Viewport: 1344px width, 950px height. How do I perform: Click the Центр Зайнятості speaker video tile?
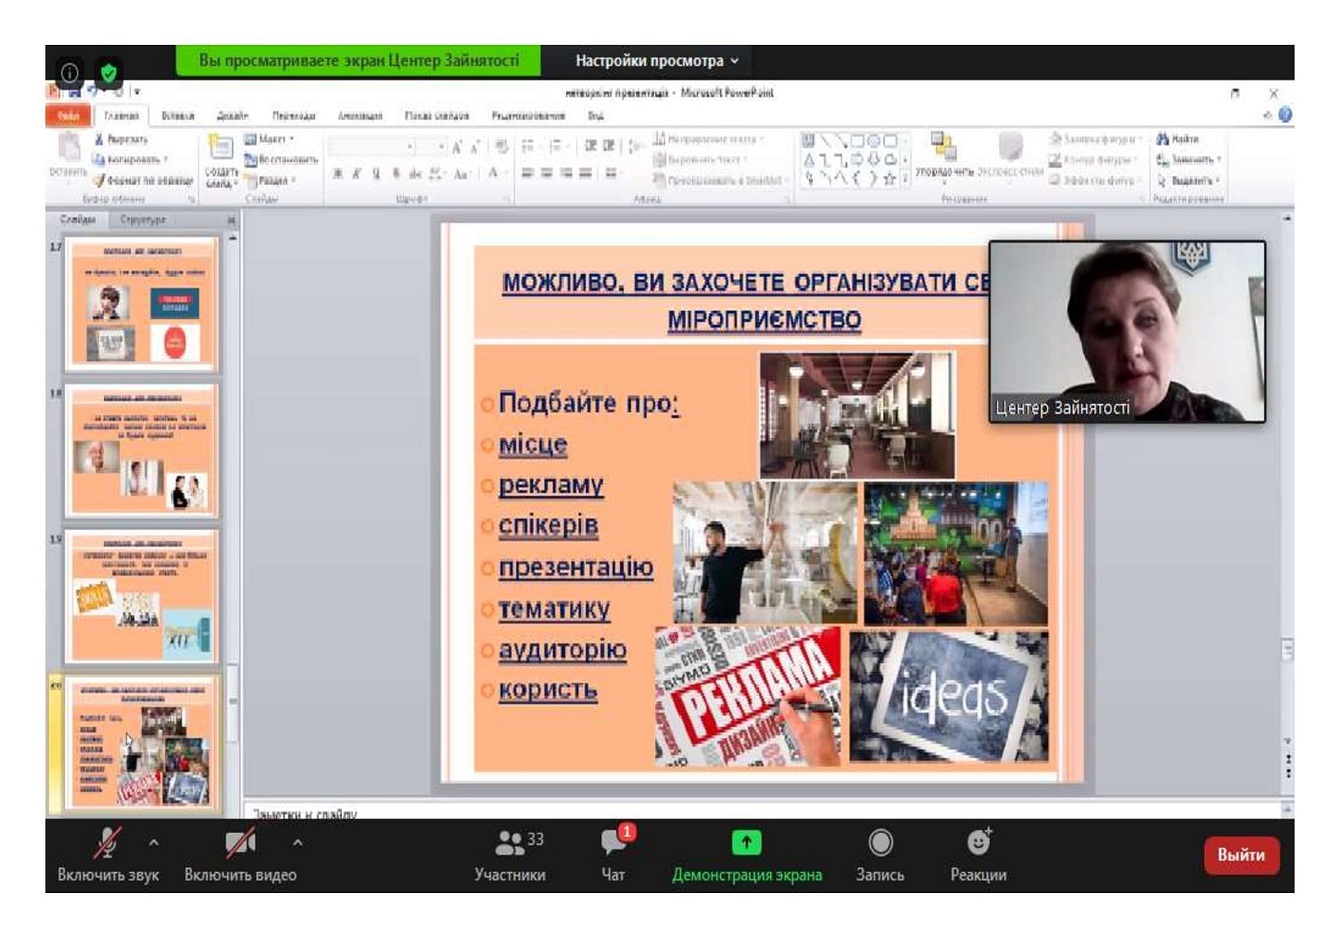[x=1127, y=331]
